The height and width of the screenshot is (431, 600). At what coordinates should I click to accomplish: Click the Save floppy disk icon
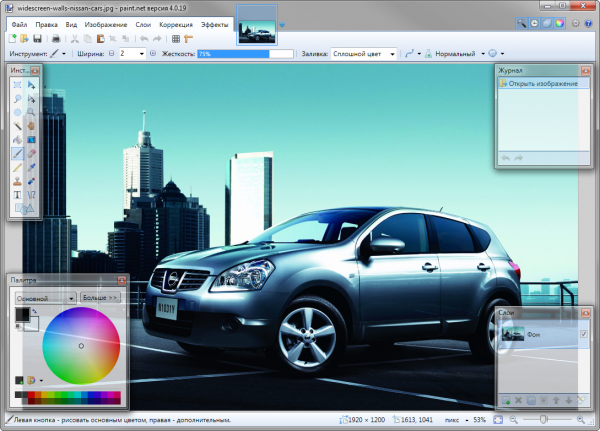coord(37,38)
